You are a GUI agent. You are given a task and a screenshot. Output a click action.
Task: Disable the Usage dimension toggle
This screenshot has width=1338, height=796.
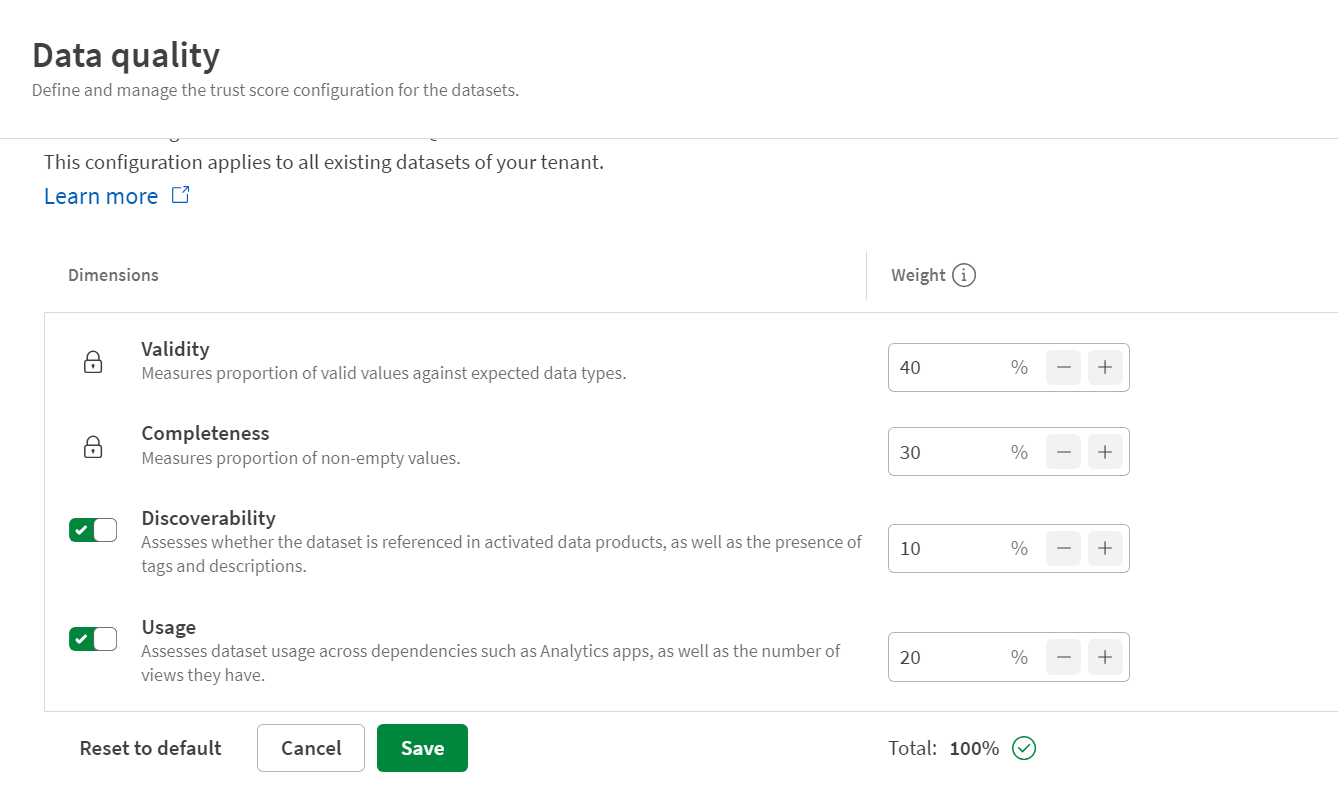[93, 638]
